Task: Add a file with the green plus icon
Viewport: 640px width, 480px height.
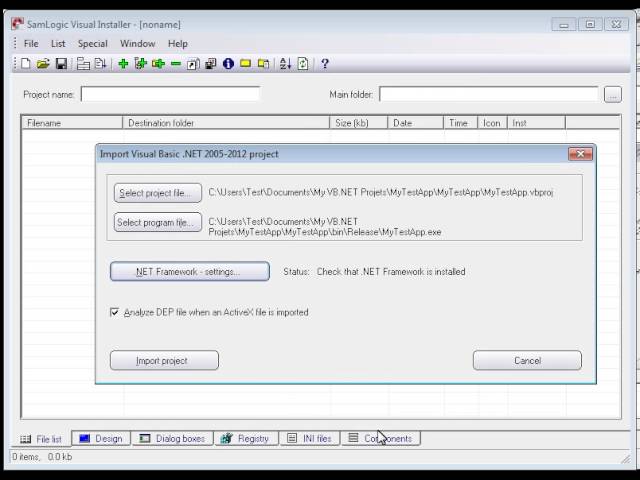Action: click(x=123, y=64)
